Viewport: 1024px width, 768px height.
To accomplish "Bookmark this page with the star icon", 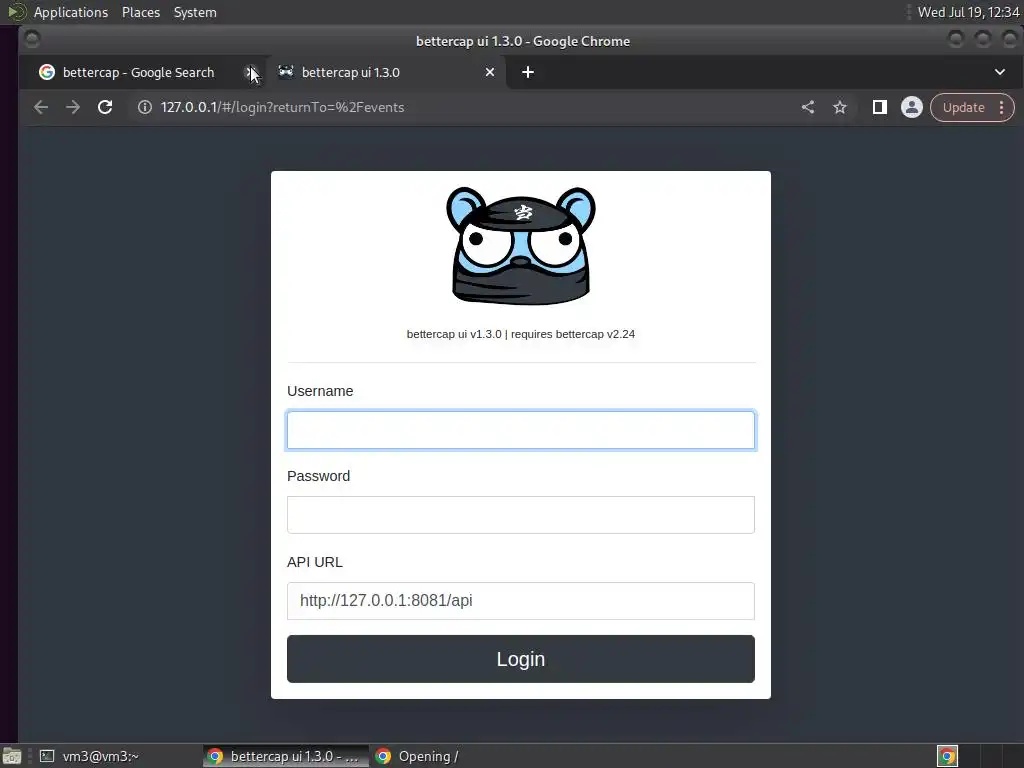I will (x=840, y=107).
